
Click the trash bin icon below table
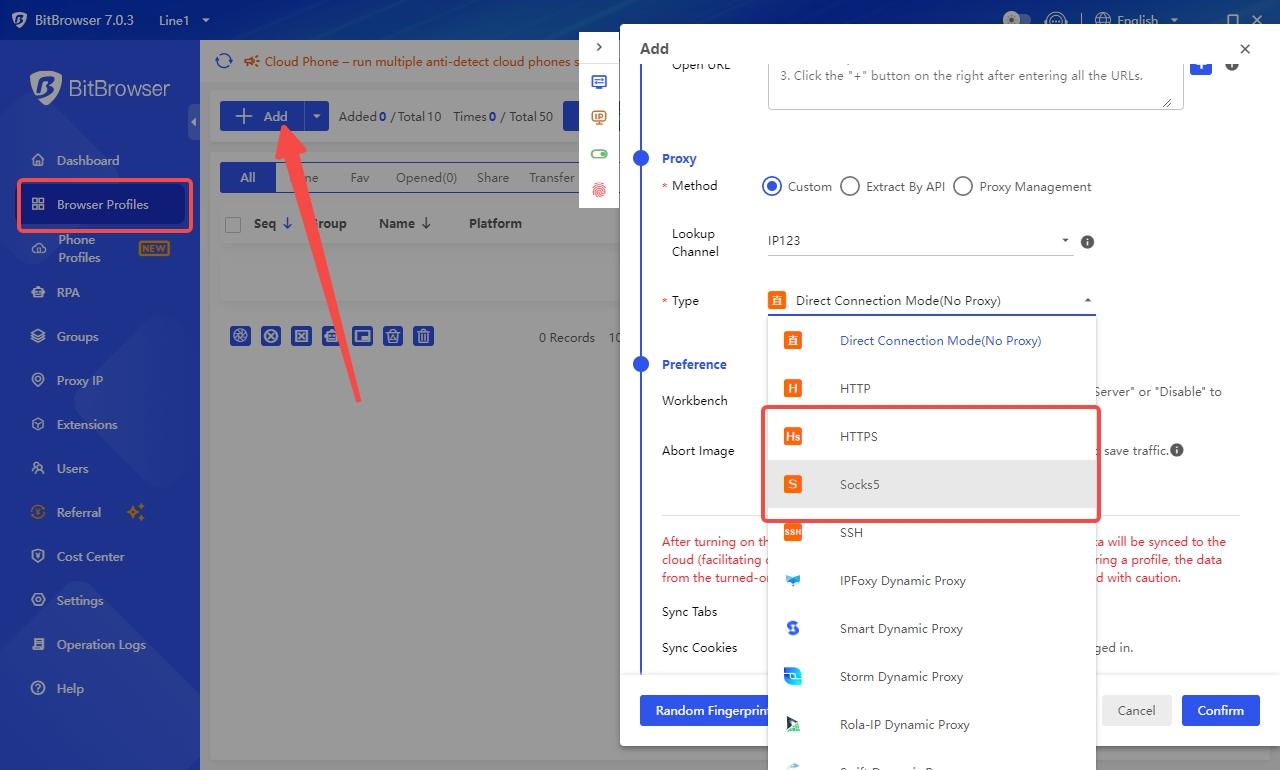click(x=424, y=336)
